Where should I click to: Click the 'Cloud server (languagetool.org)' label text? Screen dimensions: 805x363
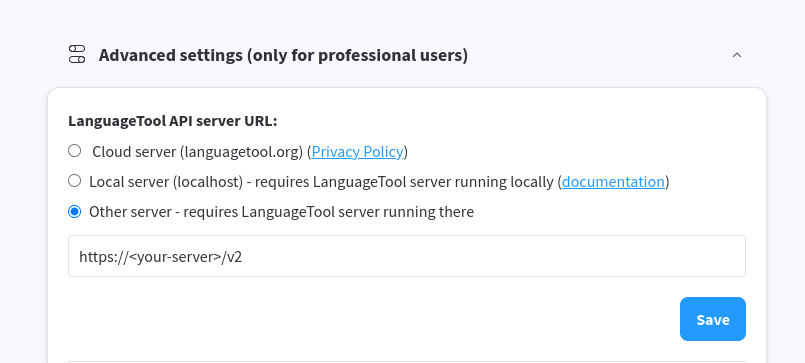tap(198, 152)
